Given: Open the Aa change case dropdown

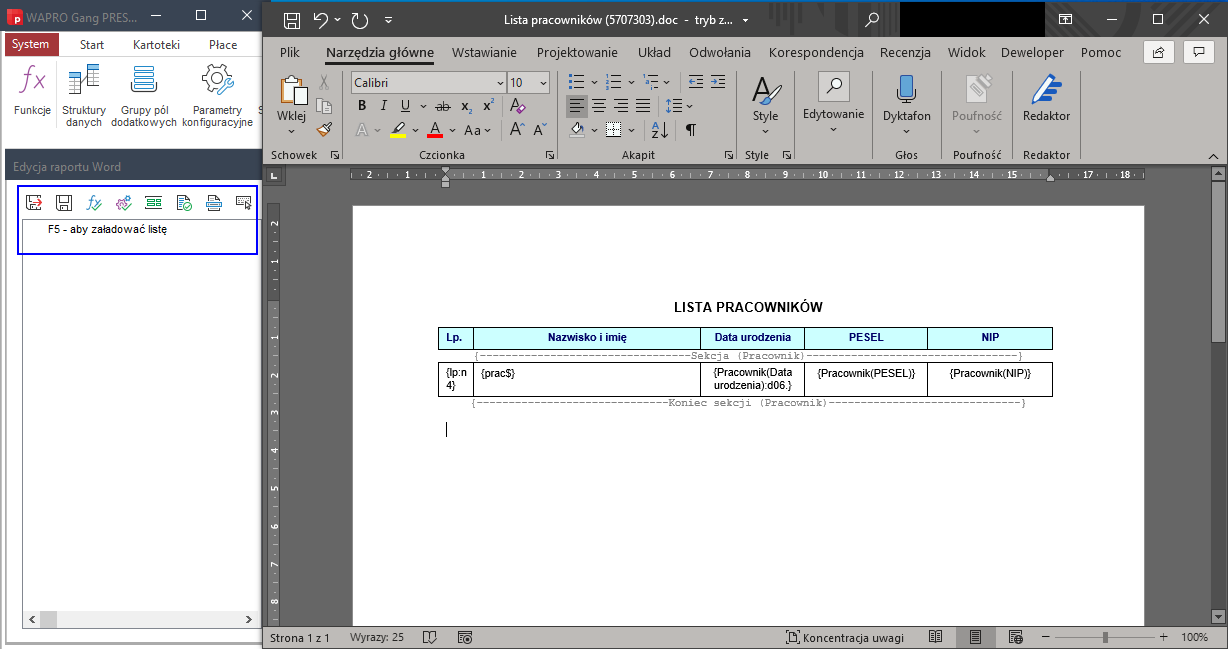Looking at the screenshot, I should [478, 130].
